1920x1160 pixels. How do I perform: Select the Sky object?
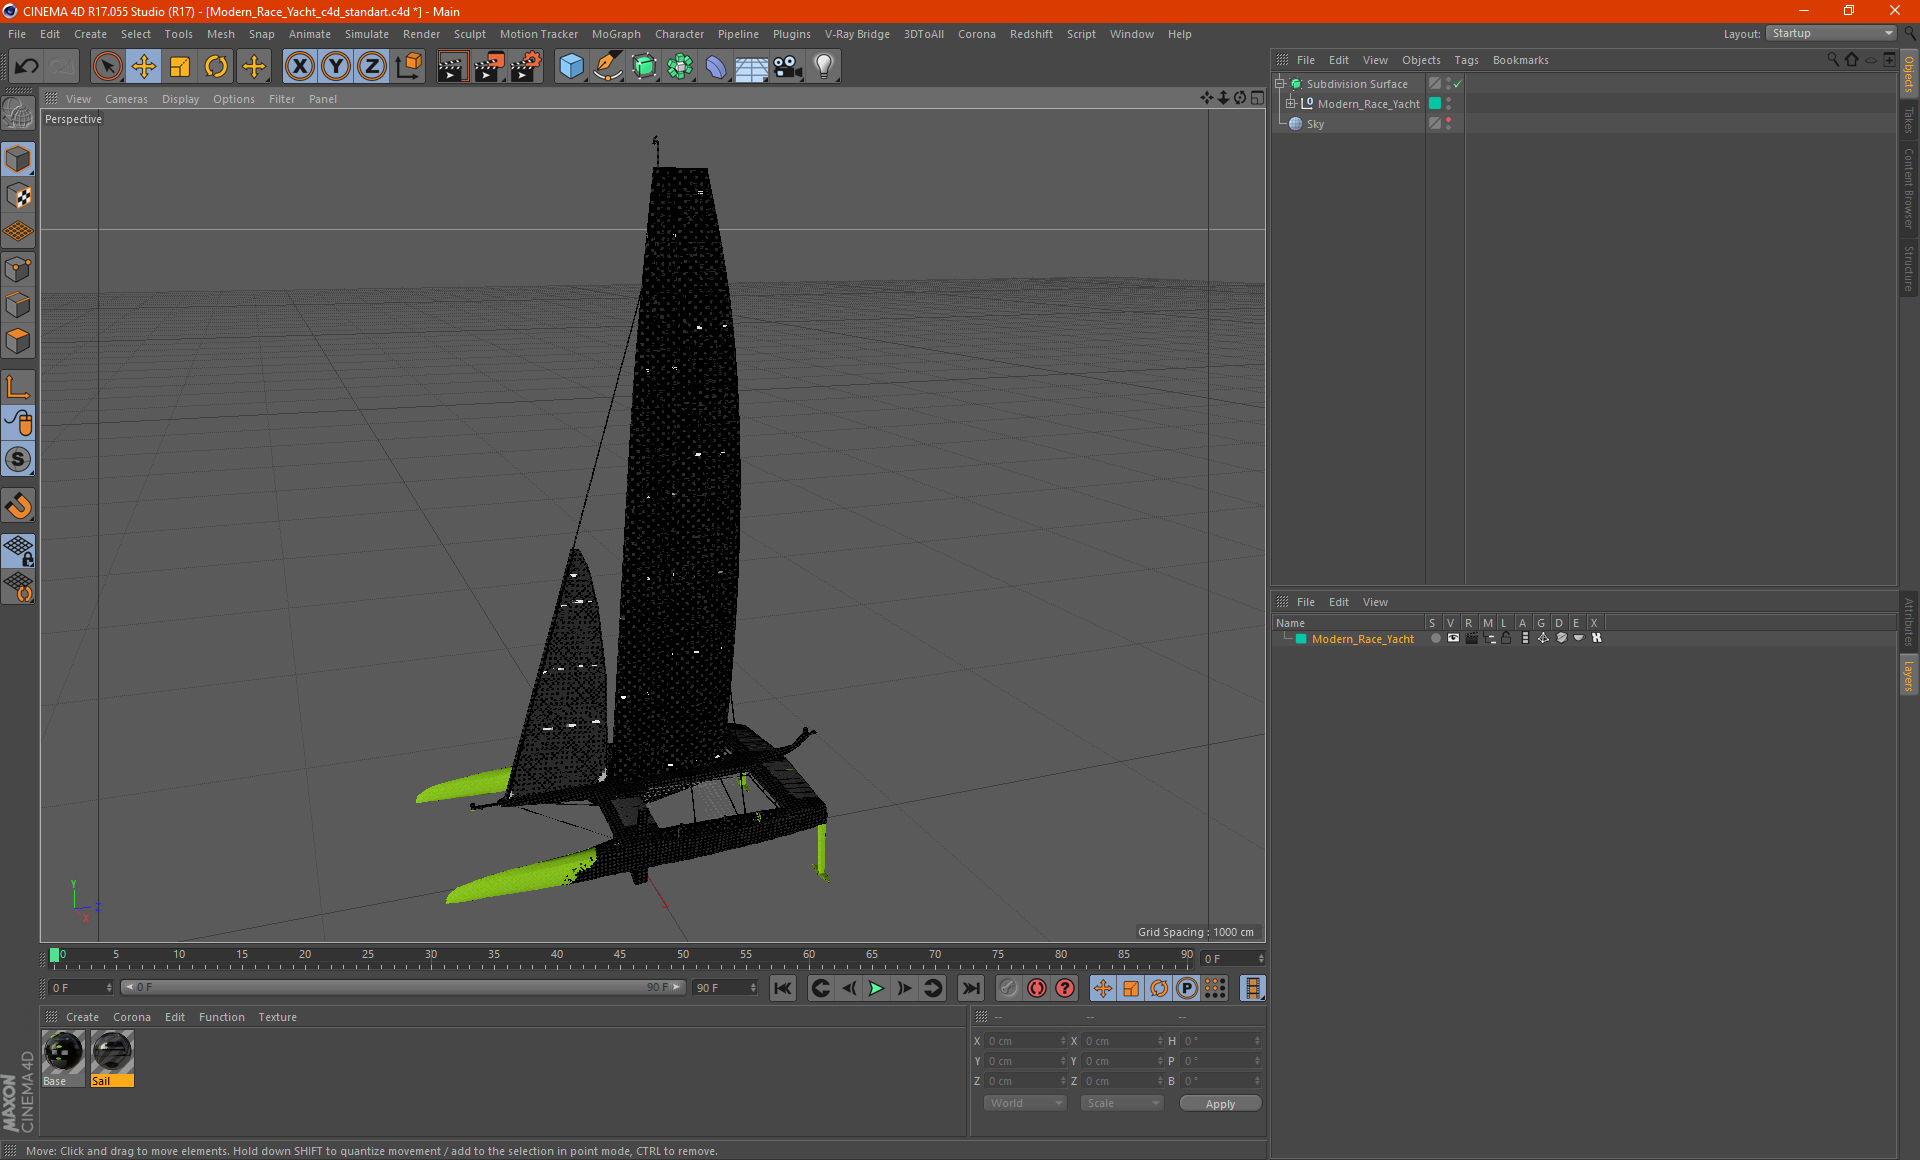1315,124
